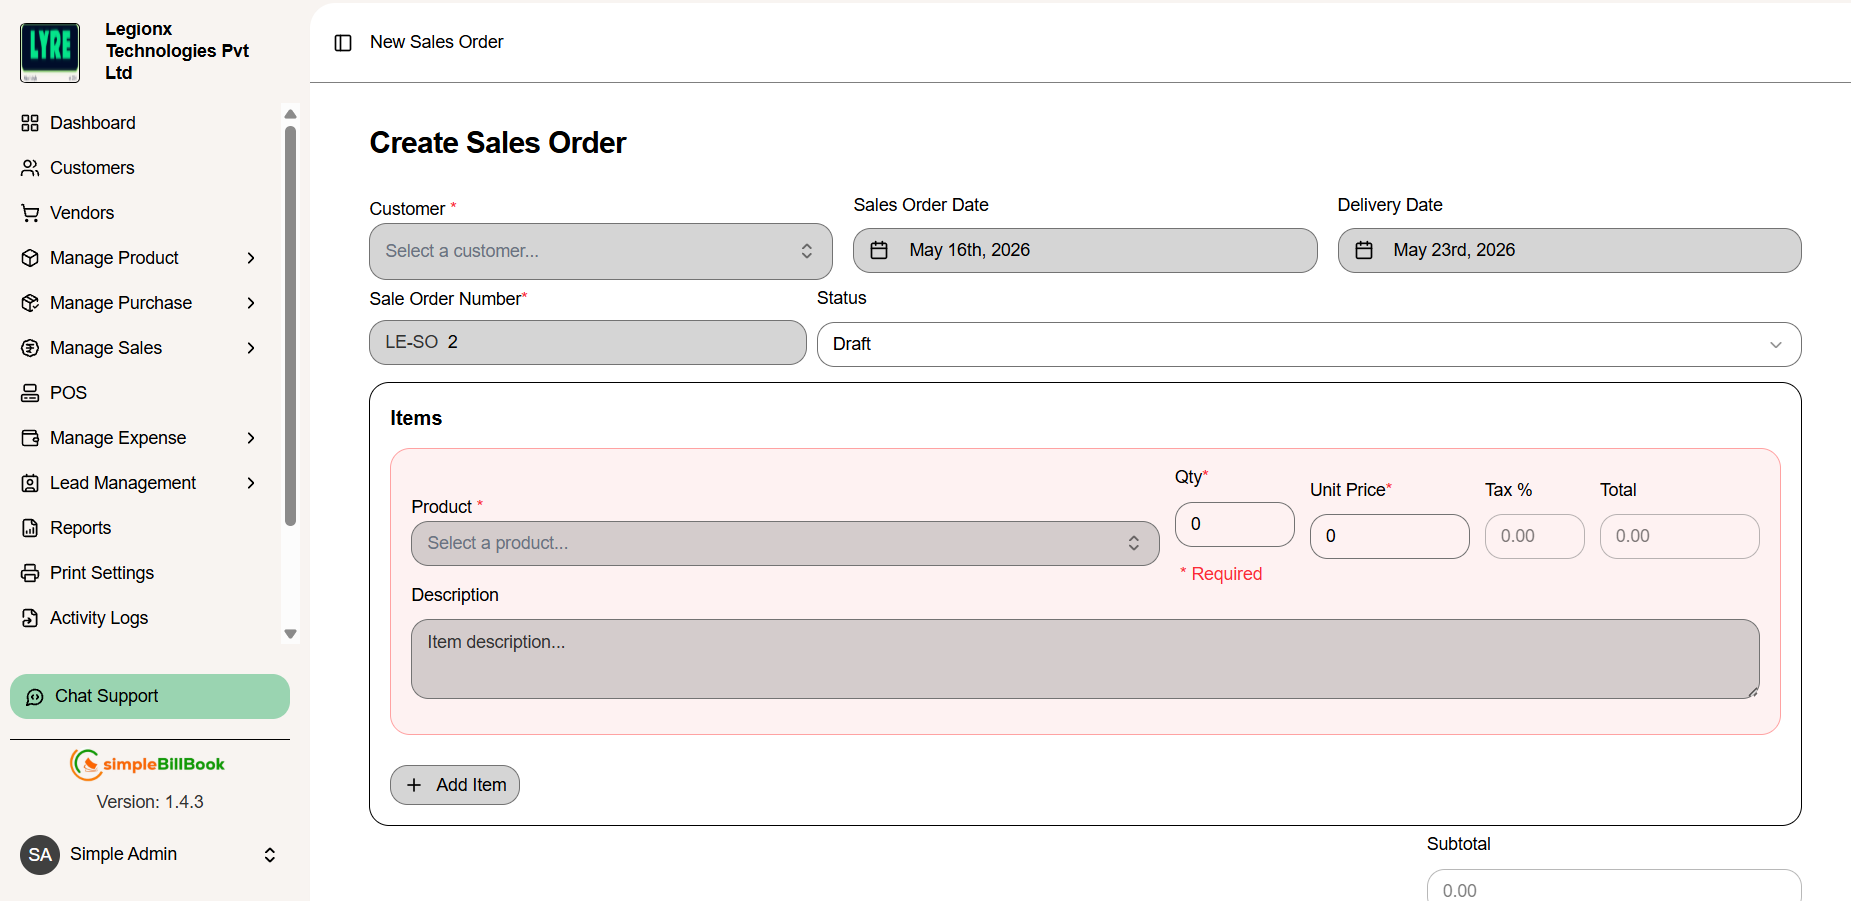The width and height of the screenshot is (1851, 901).
Task: Expand the Manage Expense submenu chevron
Action: [x=251, y=438]
